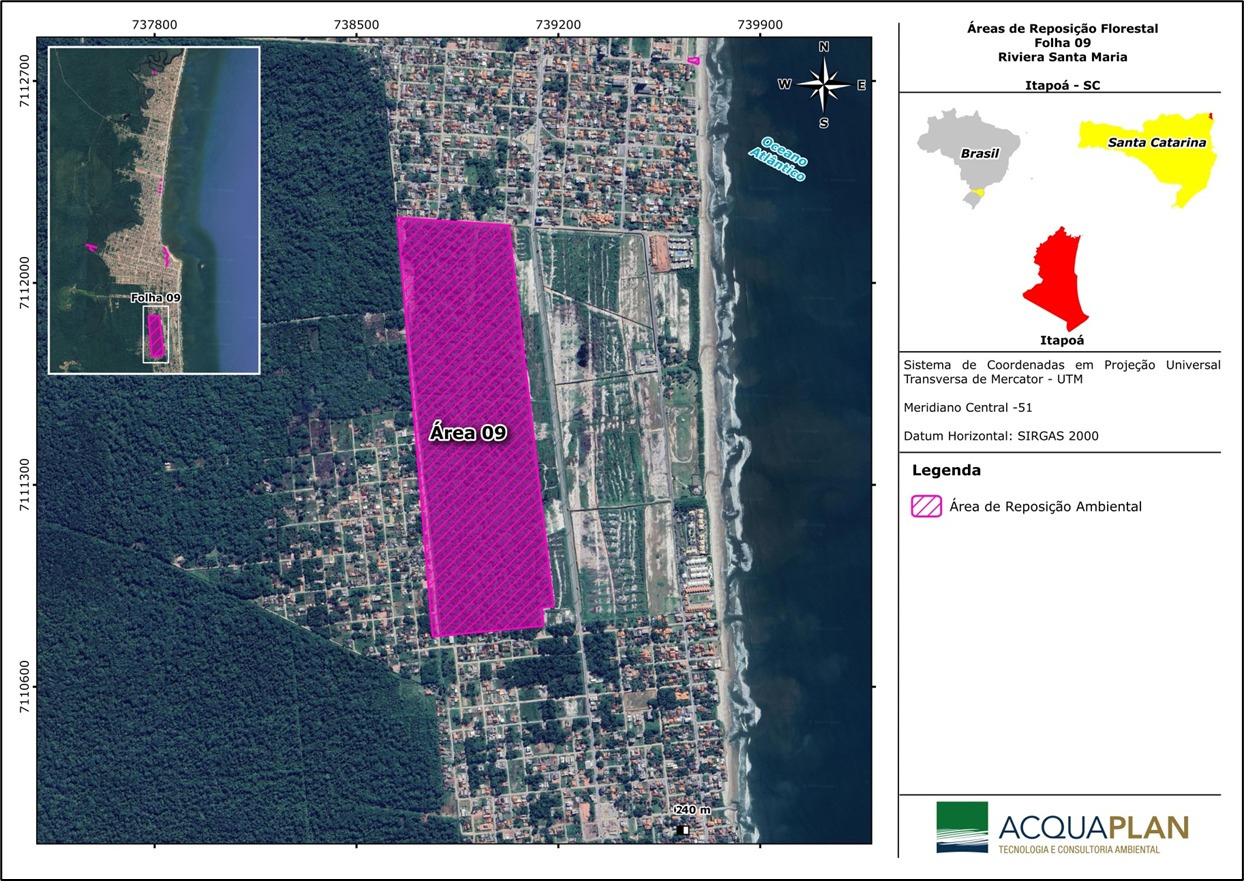Click the green Acquaplan logo square

click(961, 826)
